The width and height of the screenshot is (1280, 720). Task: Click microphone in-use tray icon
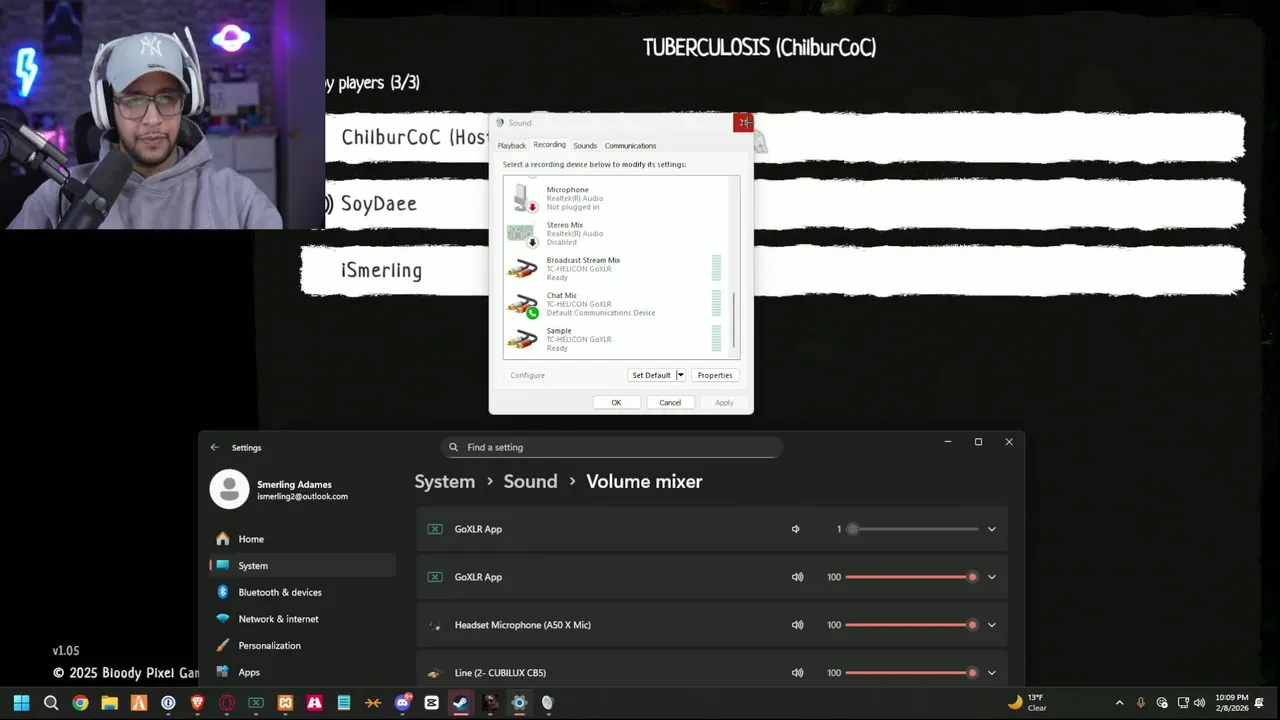[1141, 703]
